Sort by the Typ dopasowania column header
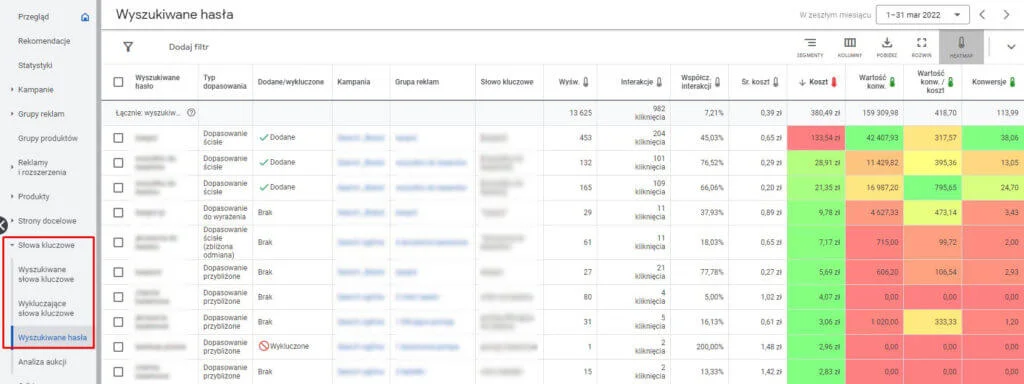Viewport: 1024px width, 384px height. [225, 82]
